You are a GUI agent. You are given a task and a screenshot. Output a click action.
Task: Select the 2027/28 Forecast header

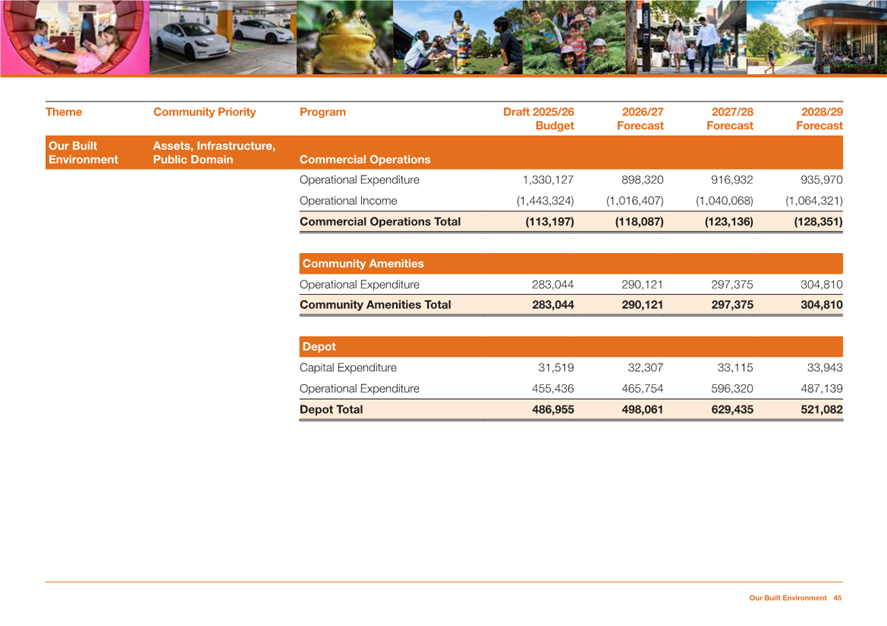coord(730,119)
